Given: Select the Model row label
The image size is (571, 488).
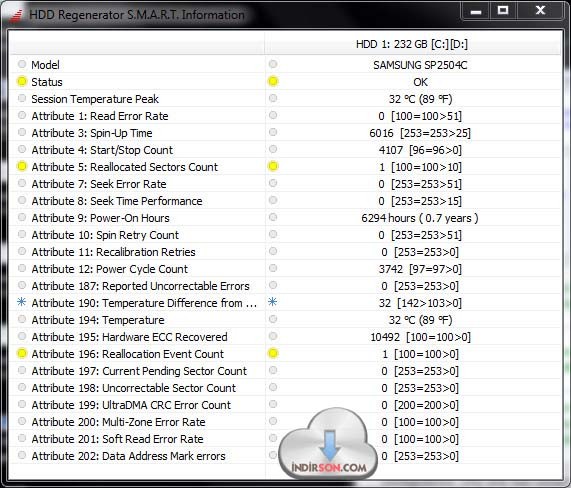Looking at the screenshot, I should 46,65.
